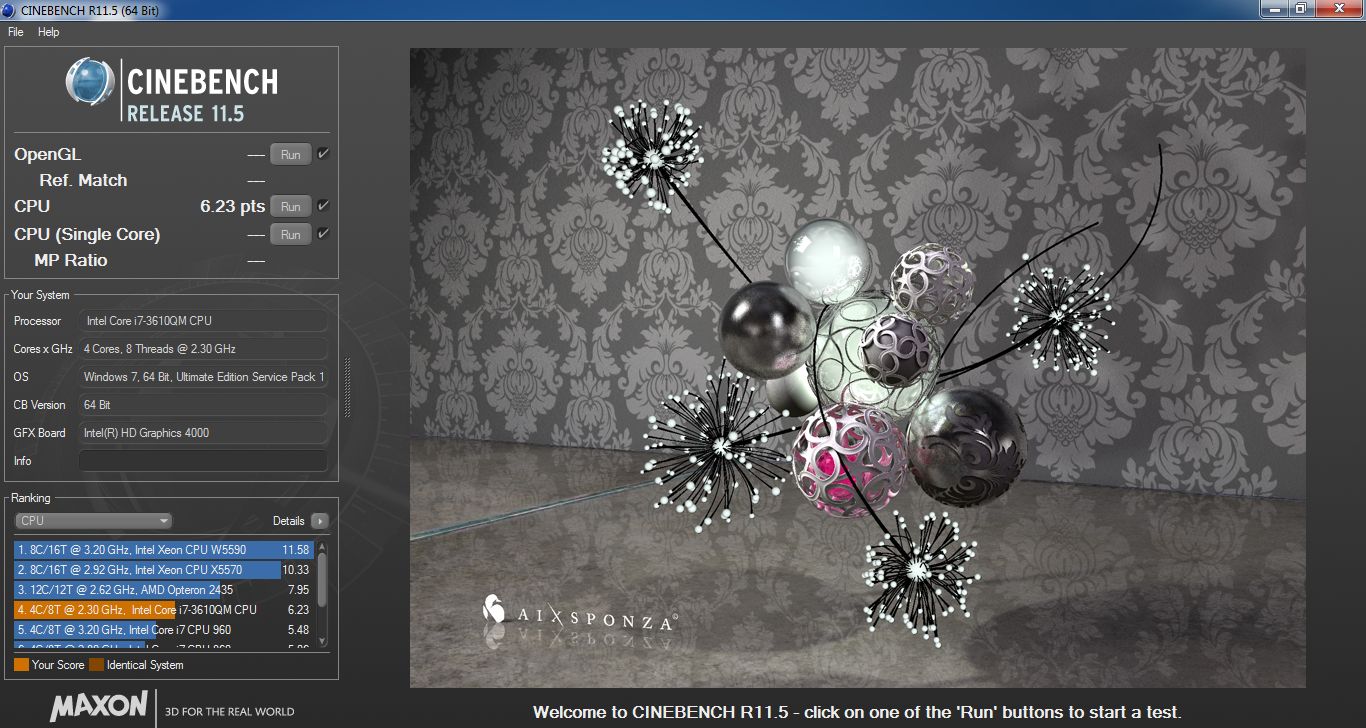Minimize the Cinebench window

1277,8
